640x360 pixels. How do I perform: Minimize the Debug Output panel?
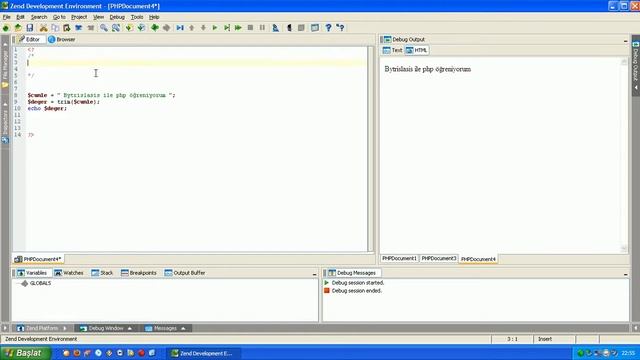coord(625,40)
